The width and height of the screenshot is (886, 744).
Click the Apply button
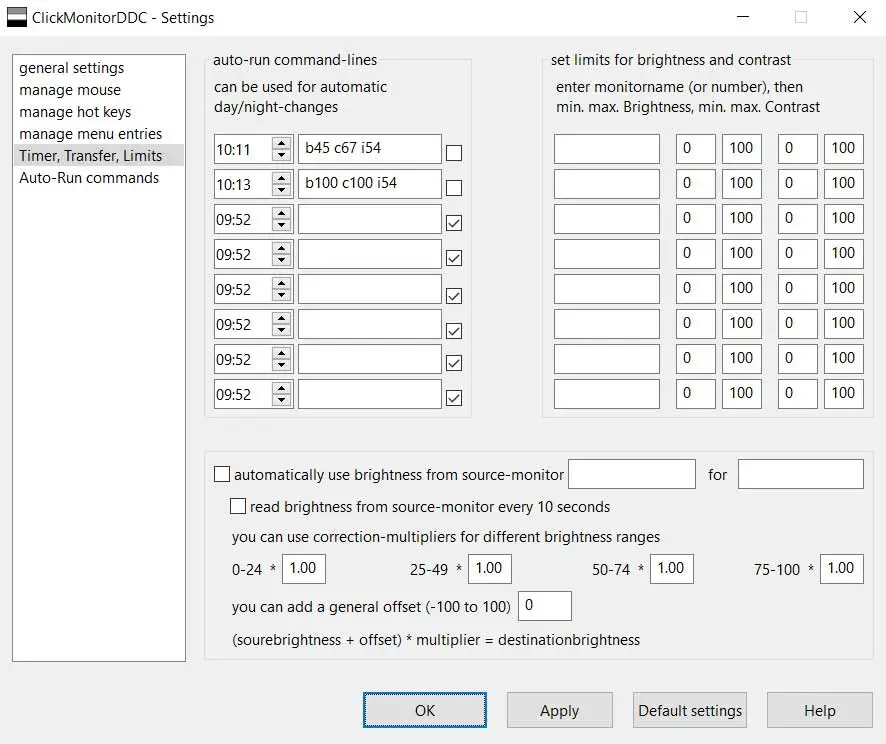coord(559,711)
